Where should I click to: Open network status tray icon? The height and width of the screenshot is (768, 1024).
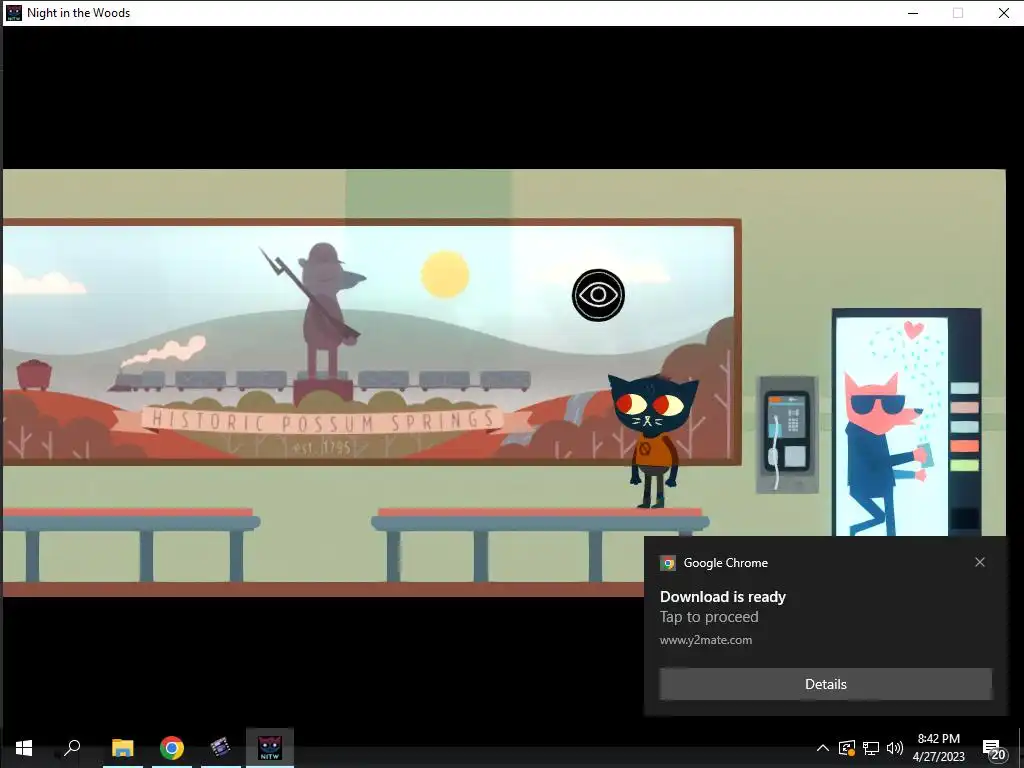(x=871, y=748)
